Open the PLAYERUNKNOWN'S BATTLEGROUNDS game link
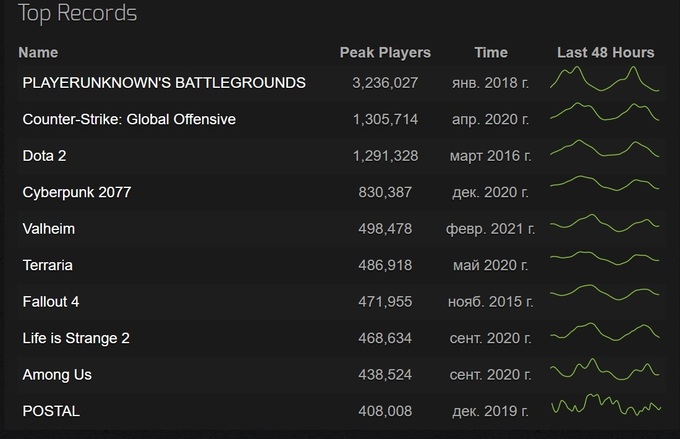 (x=164, y=83)
